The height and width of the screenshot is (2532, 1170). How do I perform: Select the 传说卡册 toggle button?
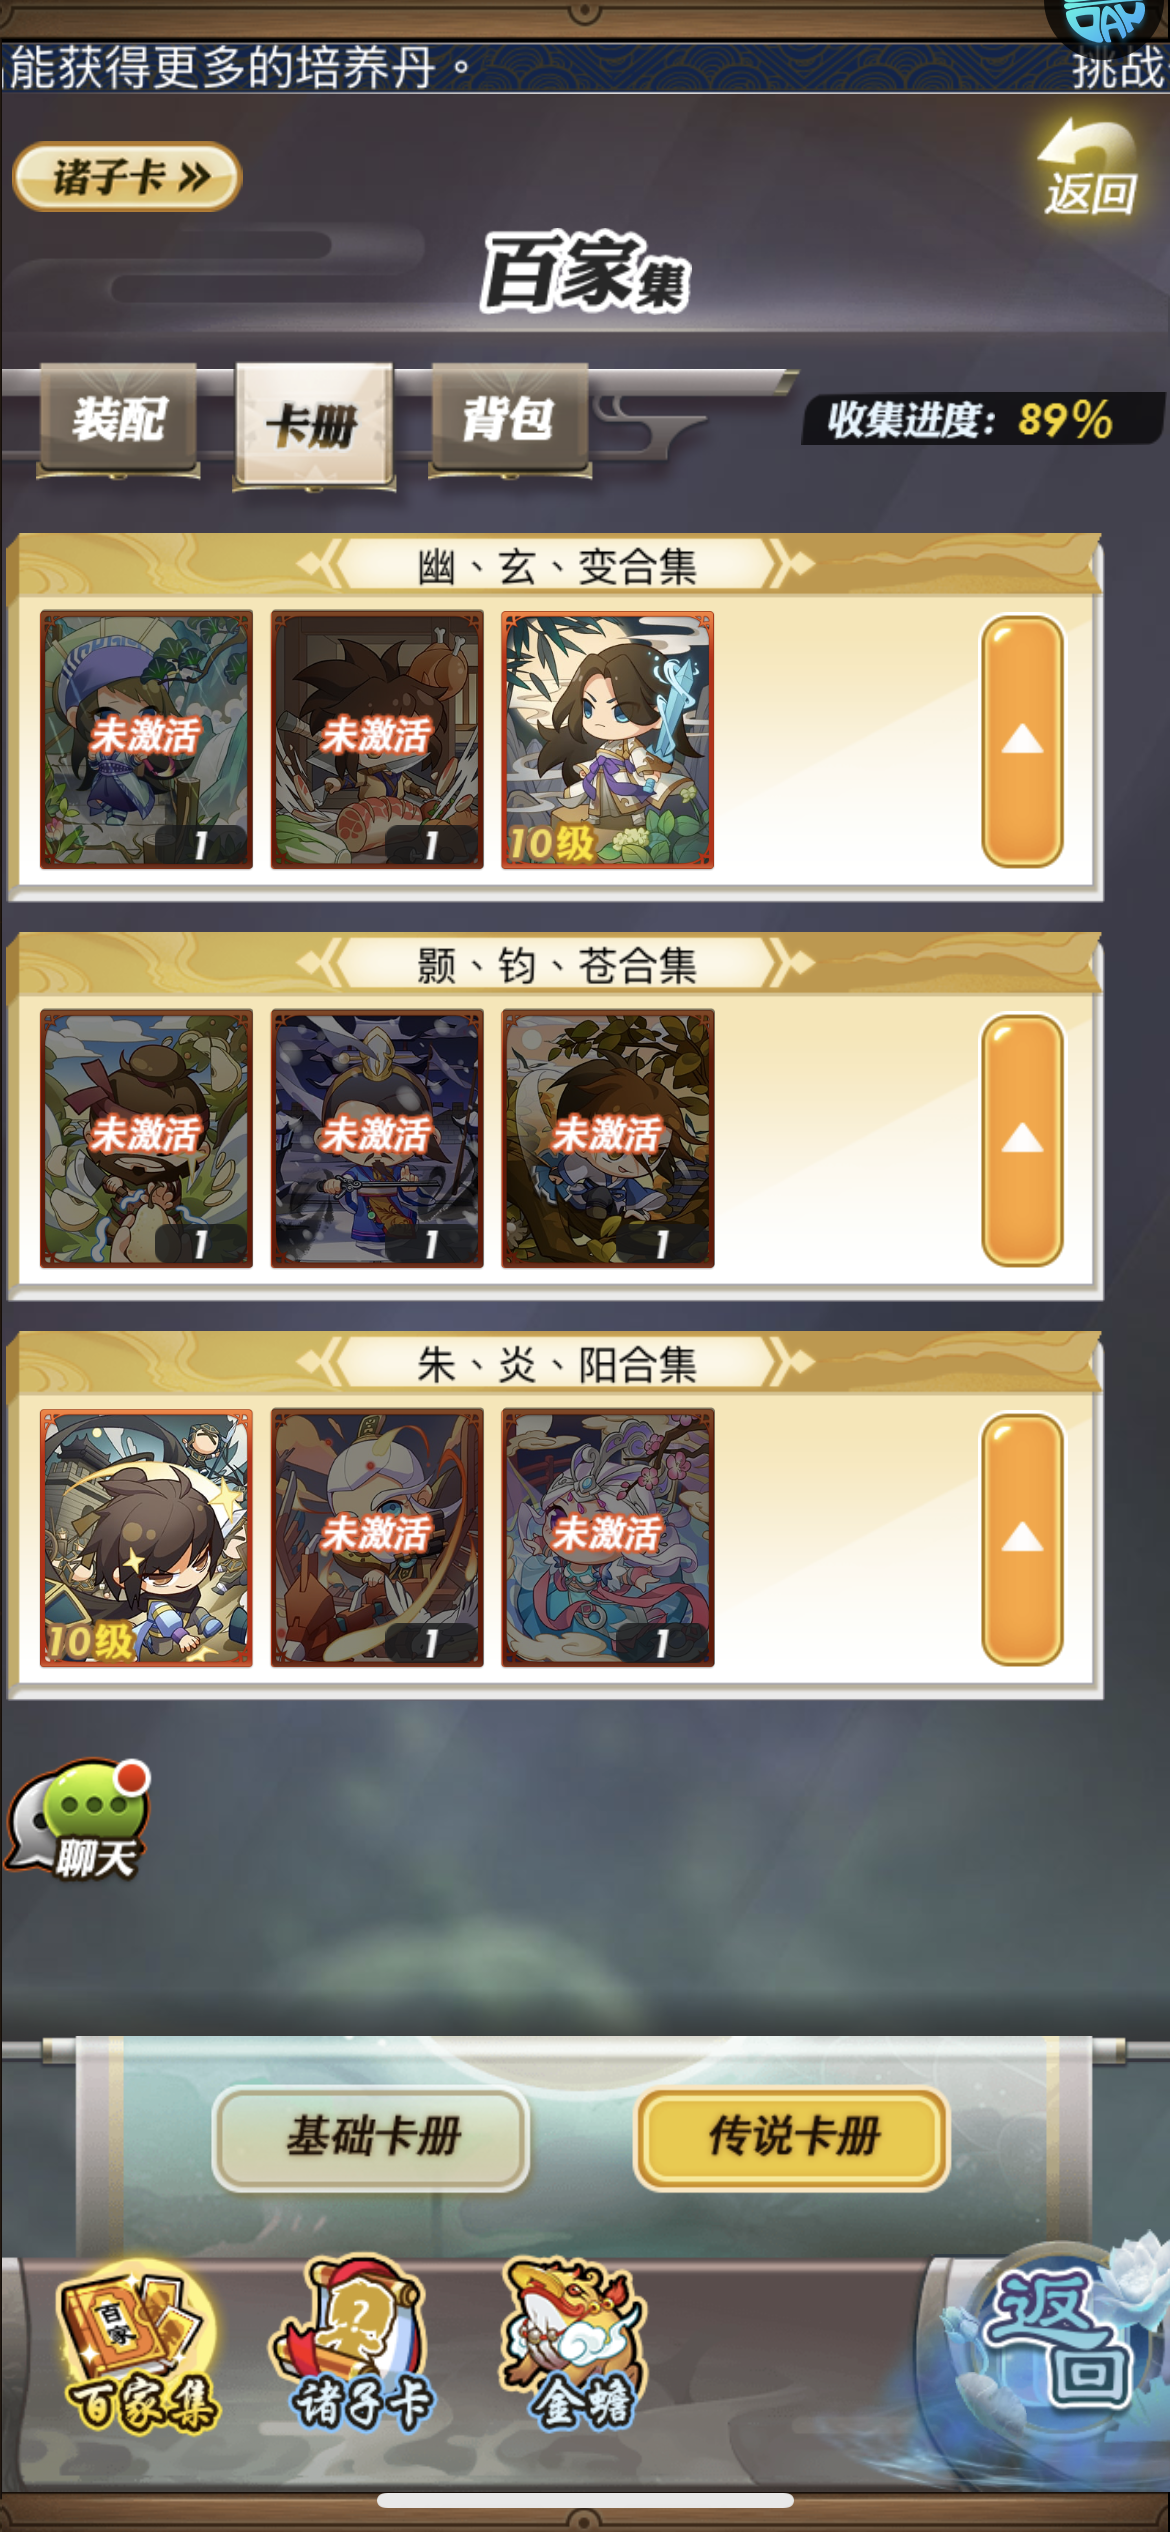(x=792, y=2138)
